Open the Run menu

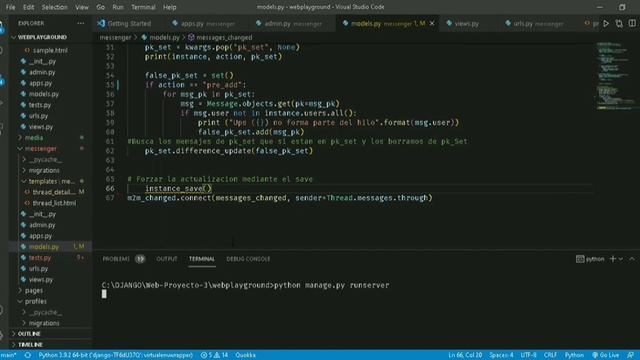pos(118,7)
